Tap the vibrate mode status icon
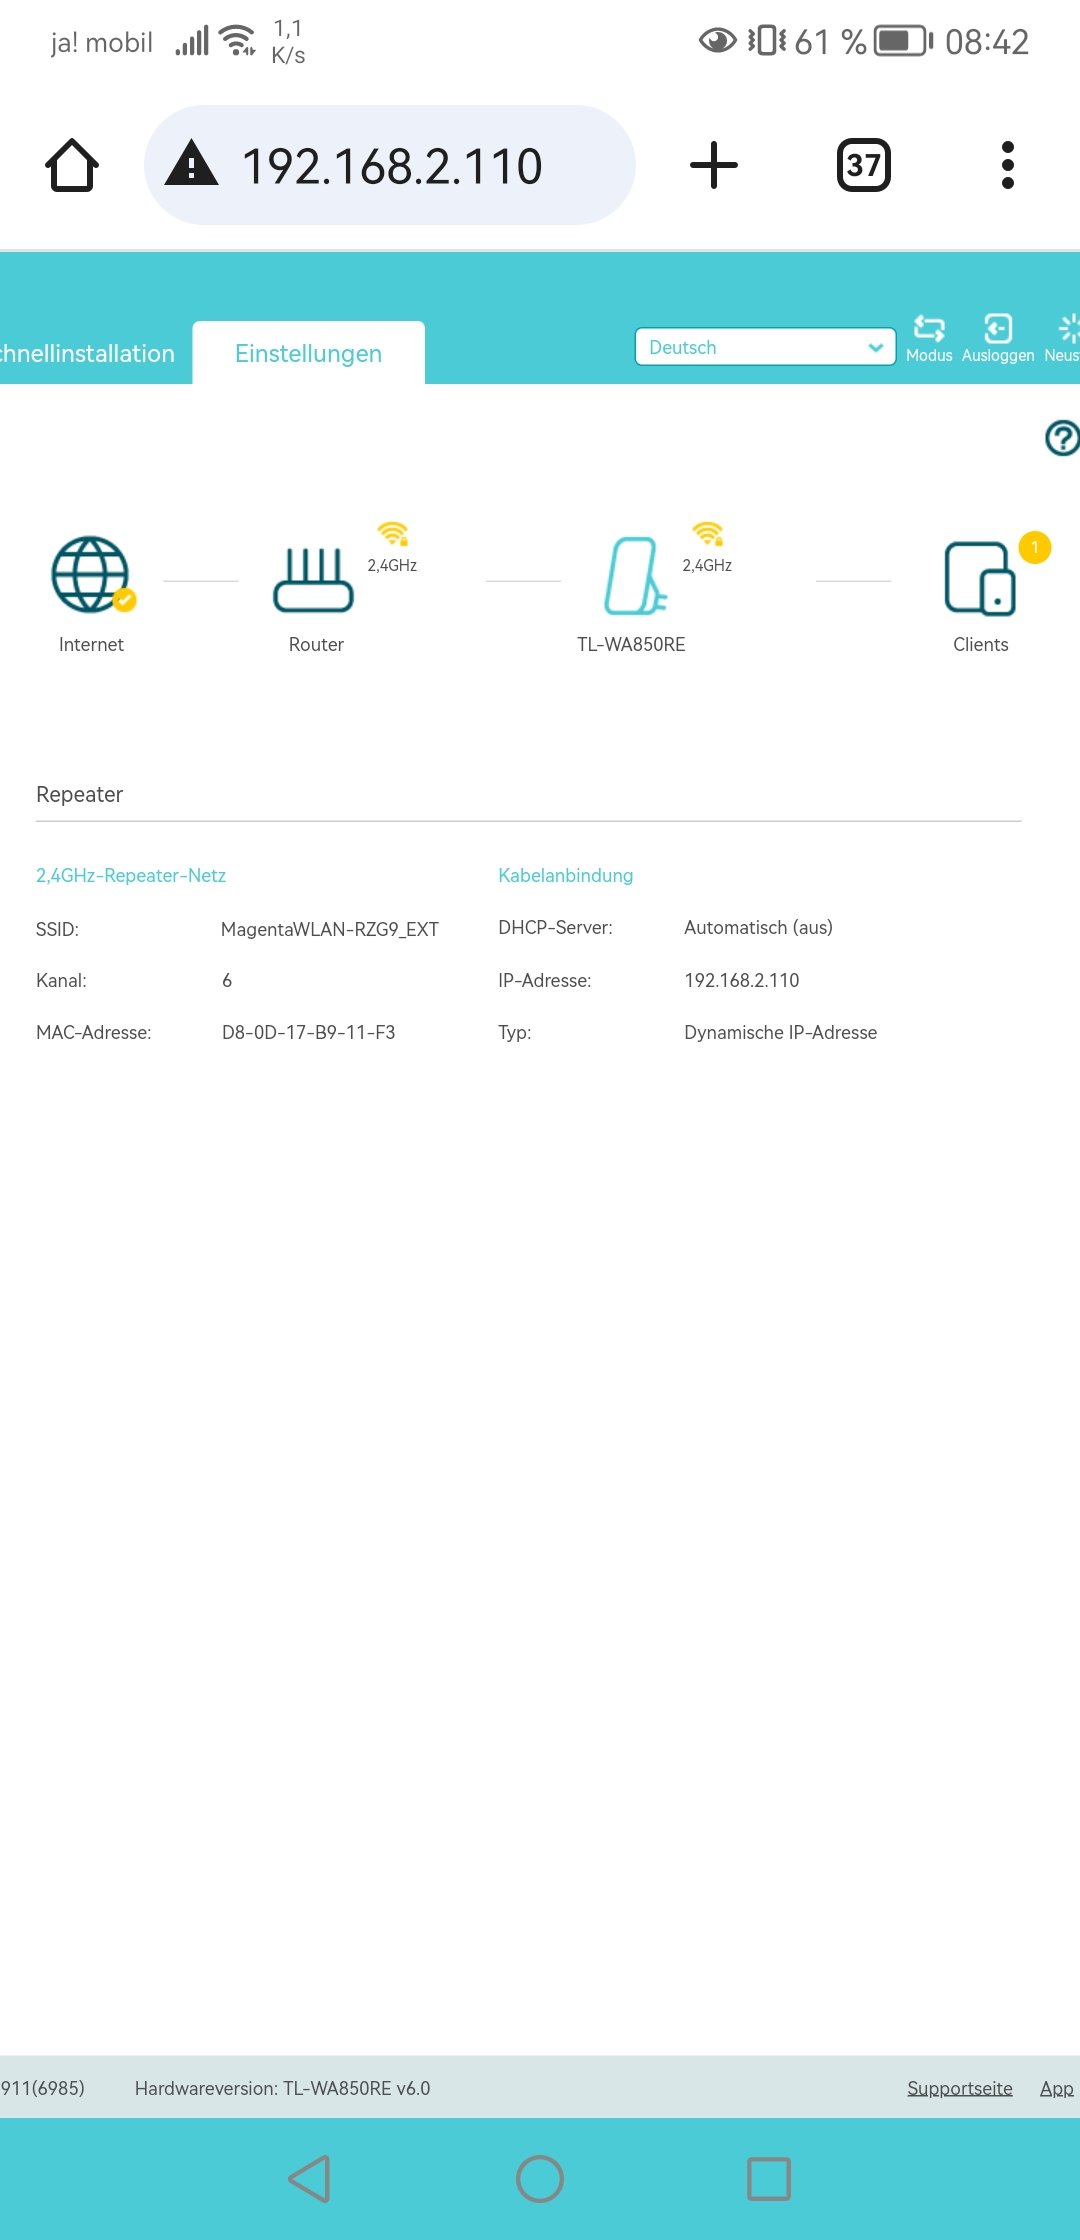Screen dimensions: 1080x2240 [x=767, y=41]
